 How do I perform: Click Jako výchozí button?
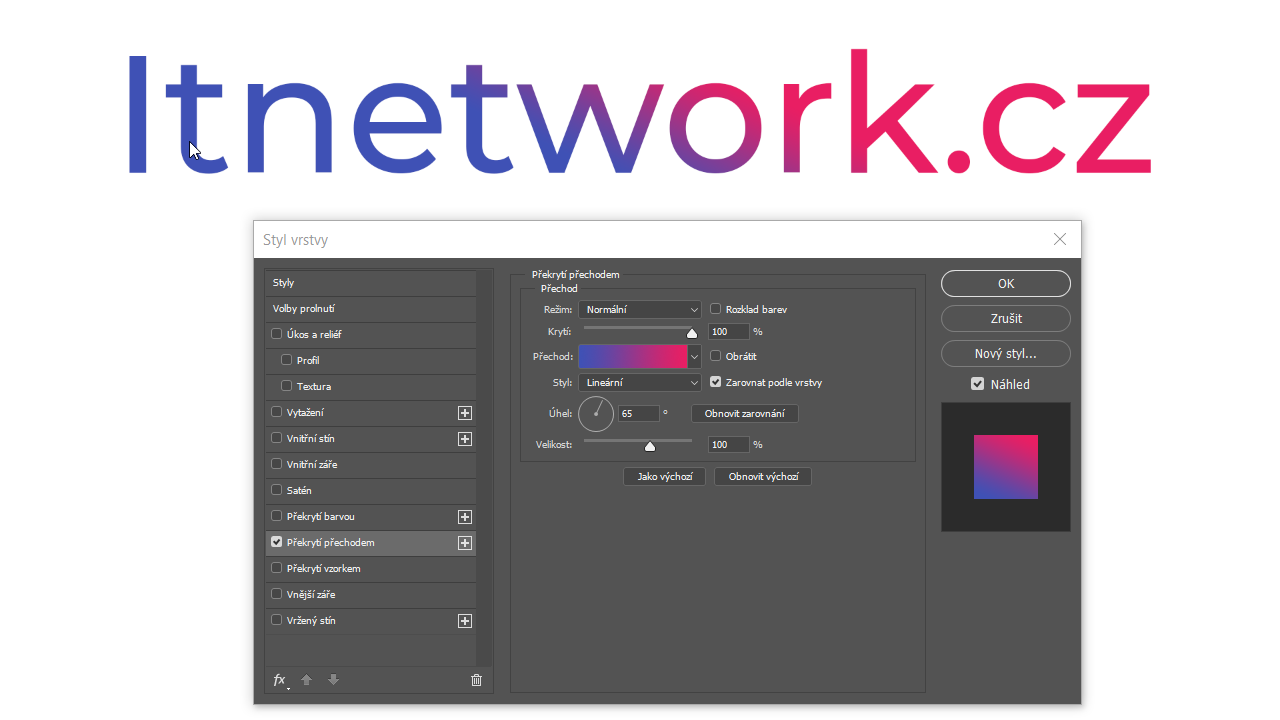coord(664,477)
